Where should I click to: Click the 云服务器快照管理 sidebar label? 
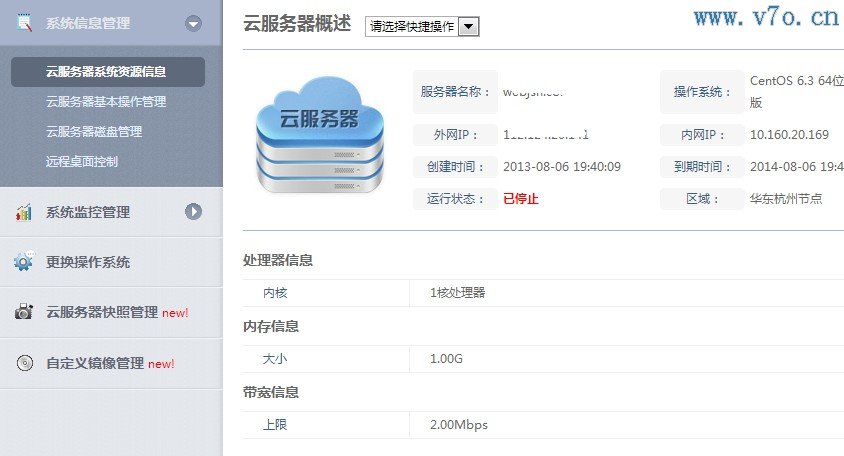102,312
